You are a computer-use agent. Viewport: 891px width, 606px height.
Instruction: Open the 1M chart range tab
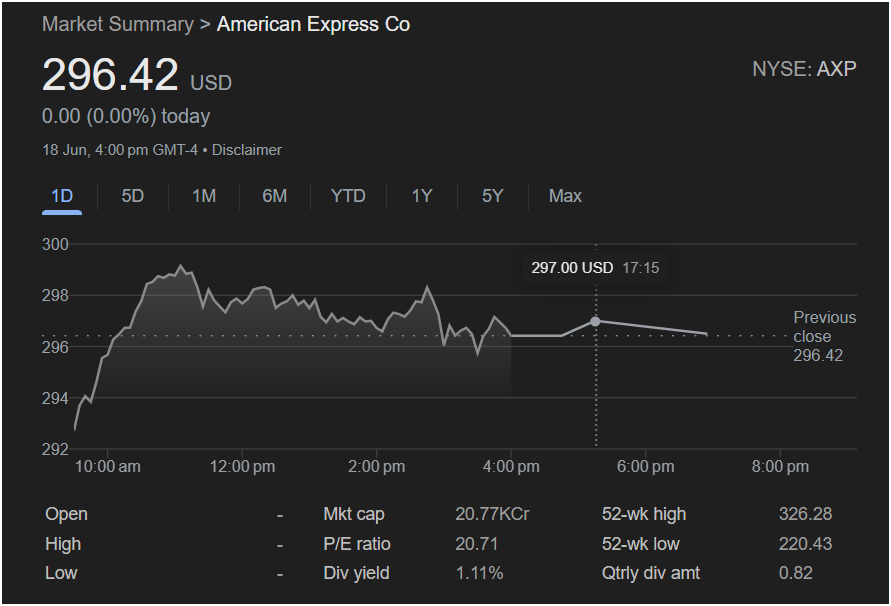(x=204, y=196)
